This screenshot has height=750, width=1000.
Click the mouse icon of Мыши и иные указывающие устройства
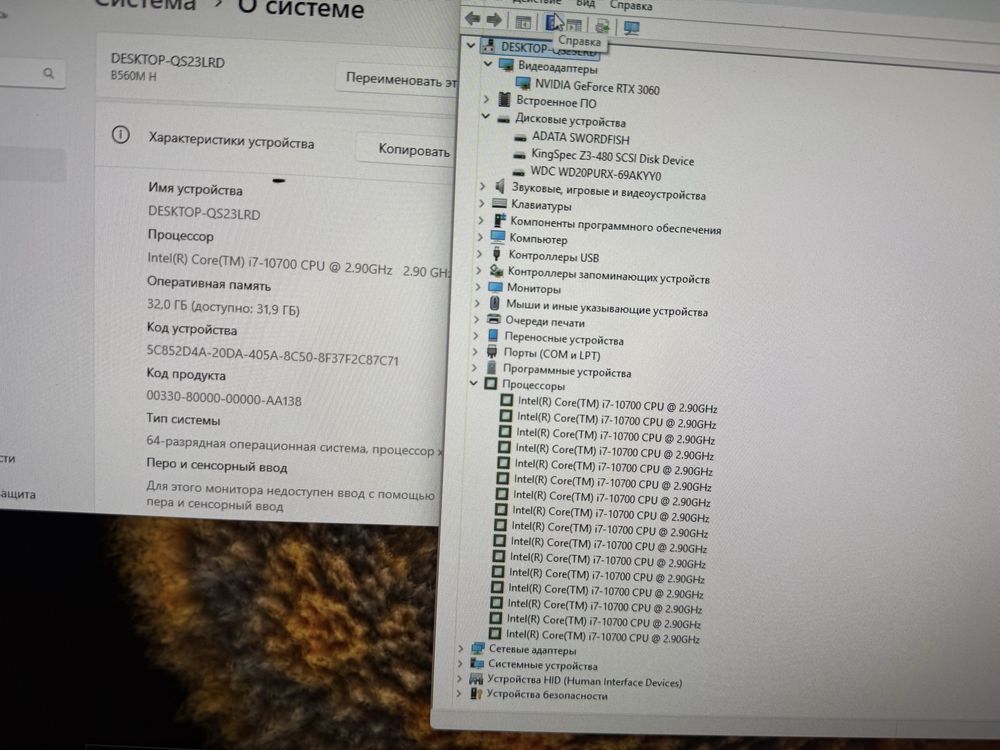click(x=494, y=302)
